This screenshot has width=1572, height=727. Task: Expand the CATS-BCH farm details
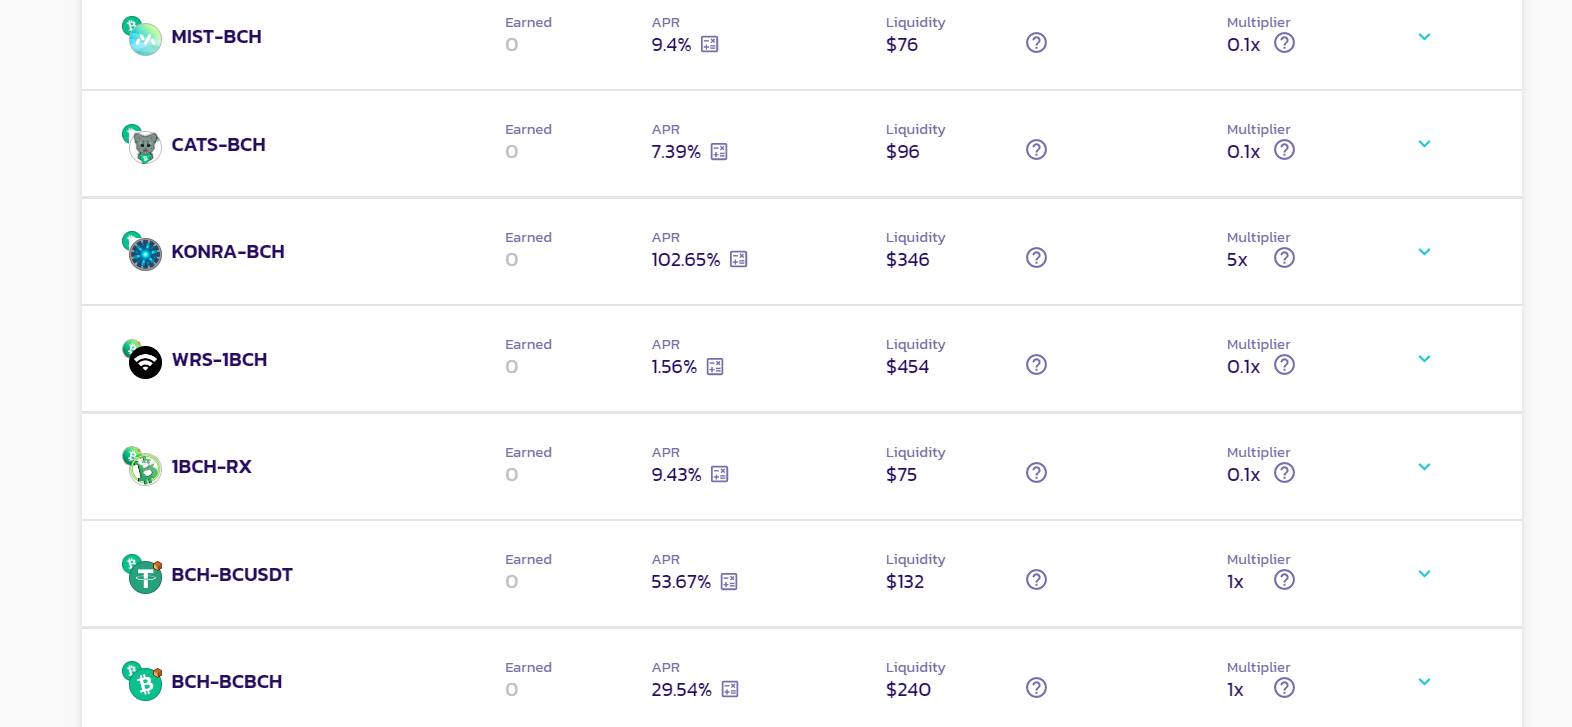click(x=1425, y=144)
